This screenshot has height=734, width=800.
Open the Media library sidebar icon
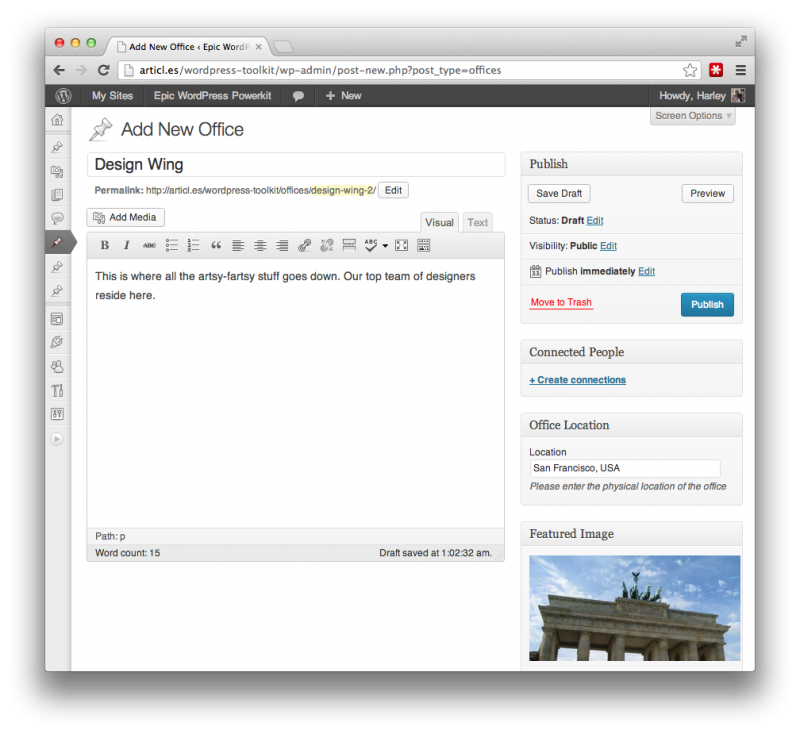pyautogui.click(x=57, y=171)
